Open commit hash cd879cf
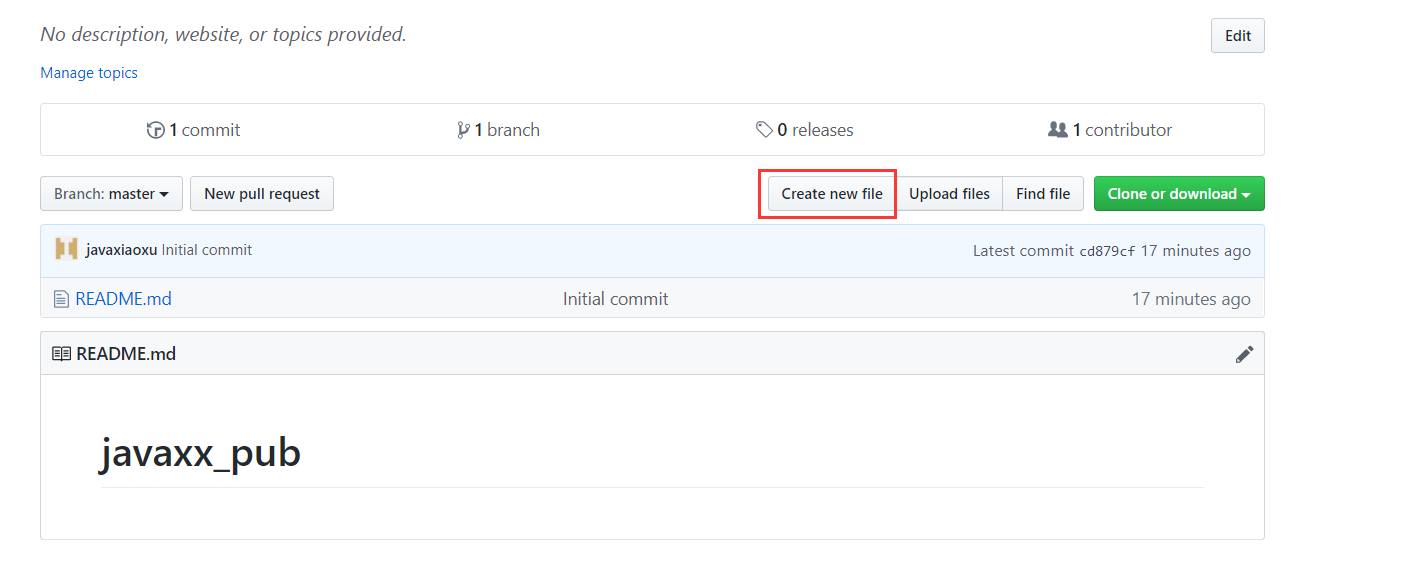1406x587 pixels. 1107,251
